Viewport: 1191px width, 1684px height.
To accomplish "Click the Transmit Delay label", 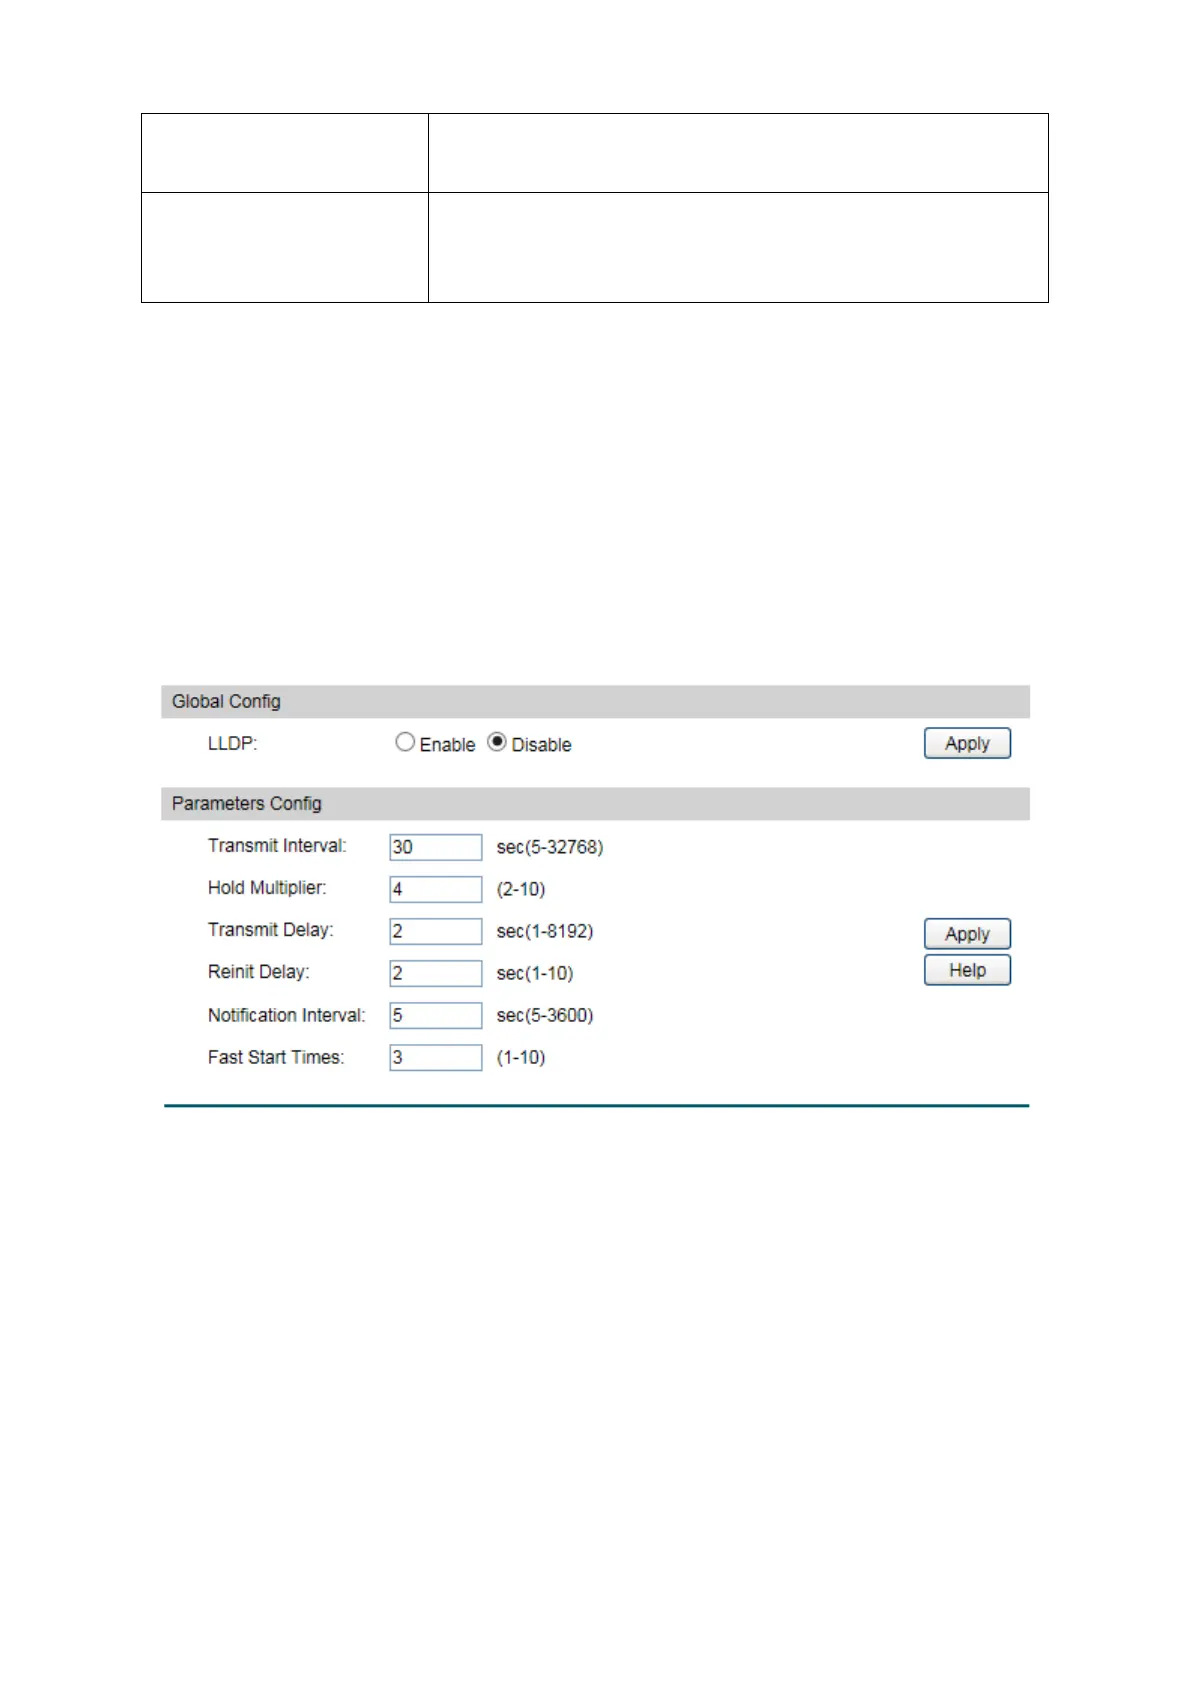I will pos(271,930).
